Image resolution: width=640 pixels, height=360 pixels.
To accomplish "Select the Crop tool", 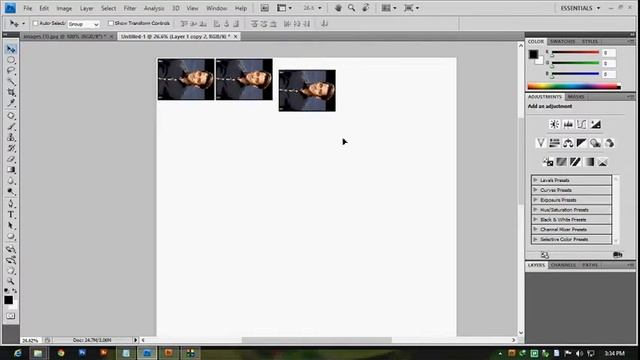I will 11,93.
